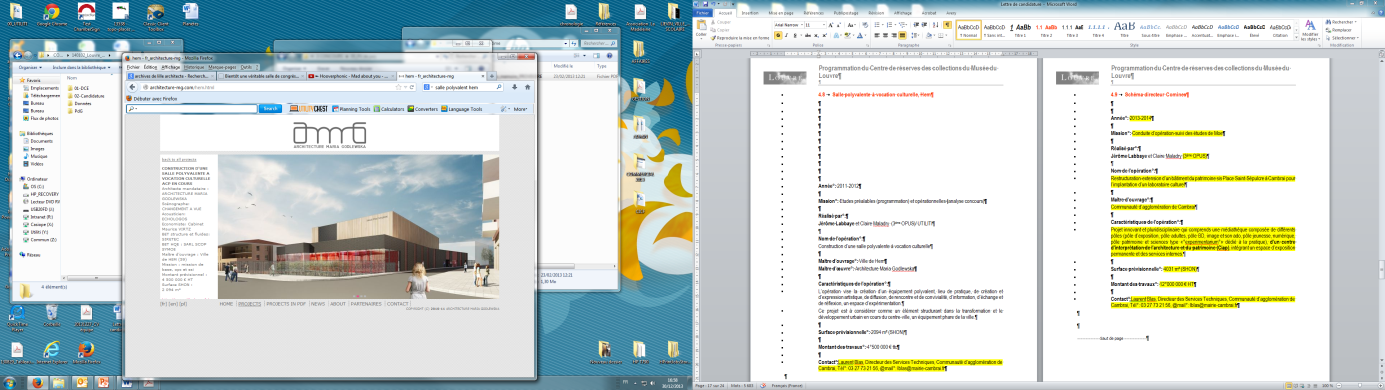Click the center alignment icon in Word
This screenshot has width=1385, height=390.
click(885, 35)
